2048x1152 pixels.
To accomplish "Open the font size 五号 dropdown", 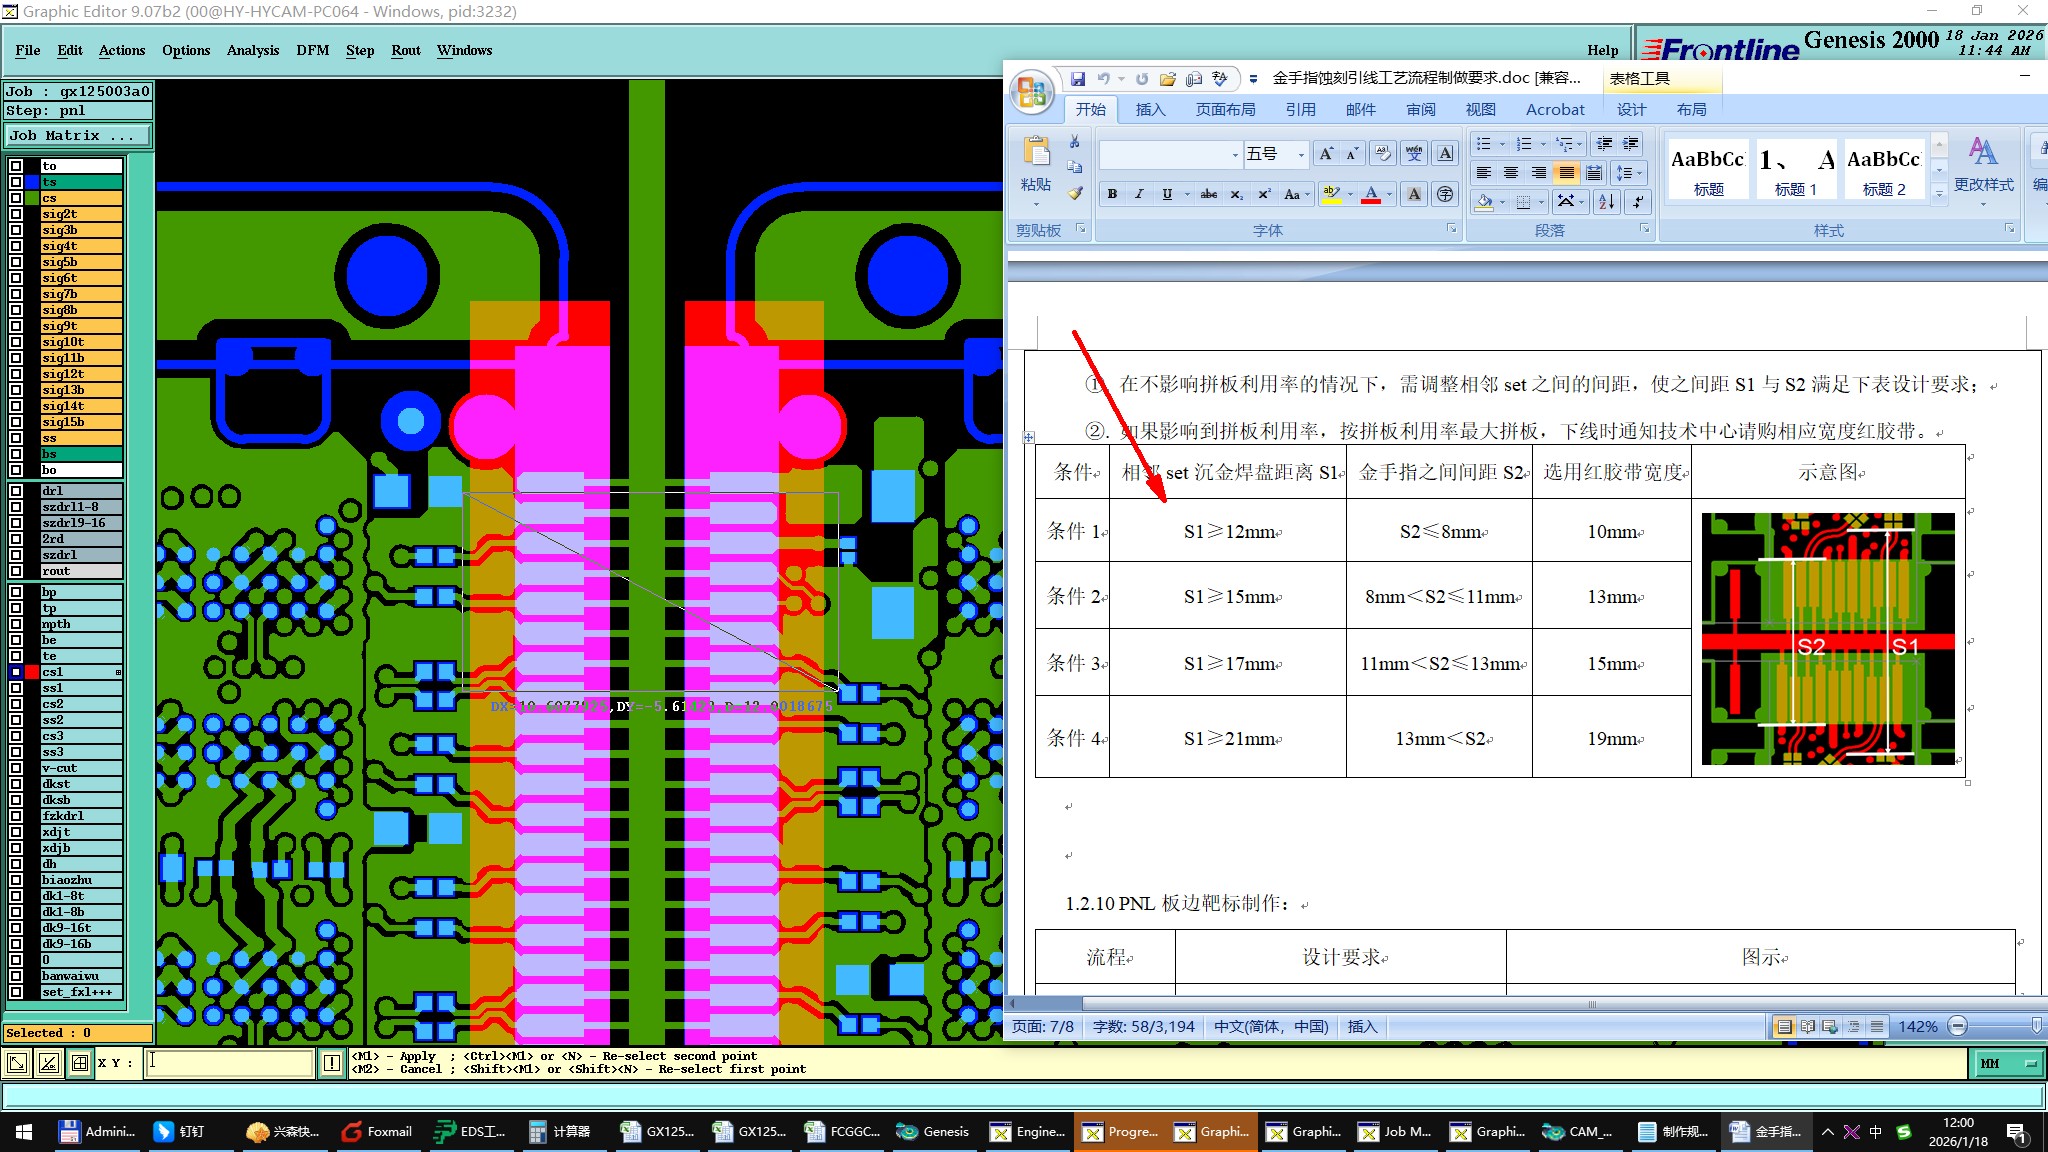I will (x=1301, y=154).
